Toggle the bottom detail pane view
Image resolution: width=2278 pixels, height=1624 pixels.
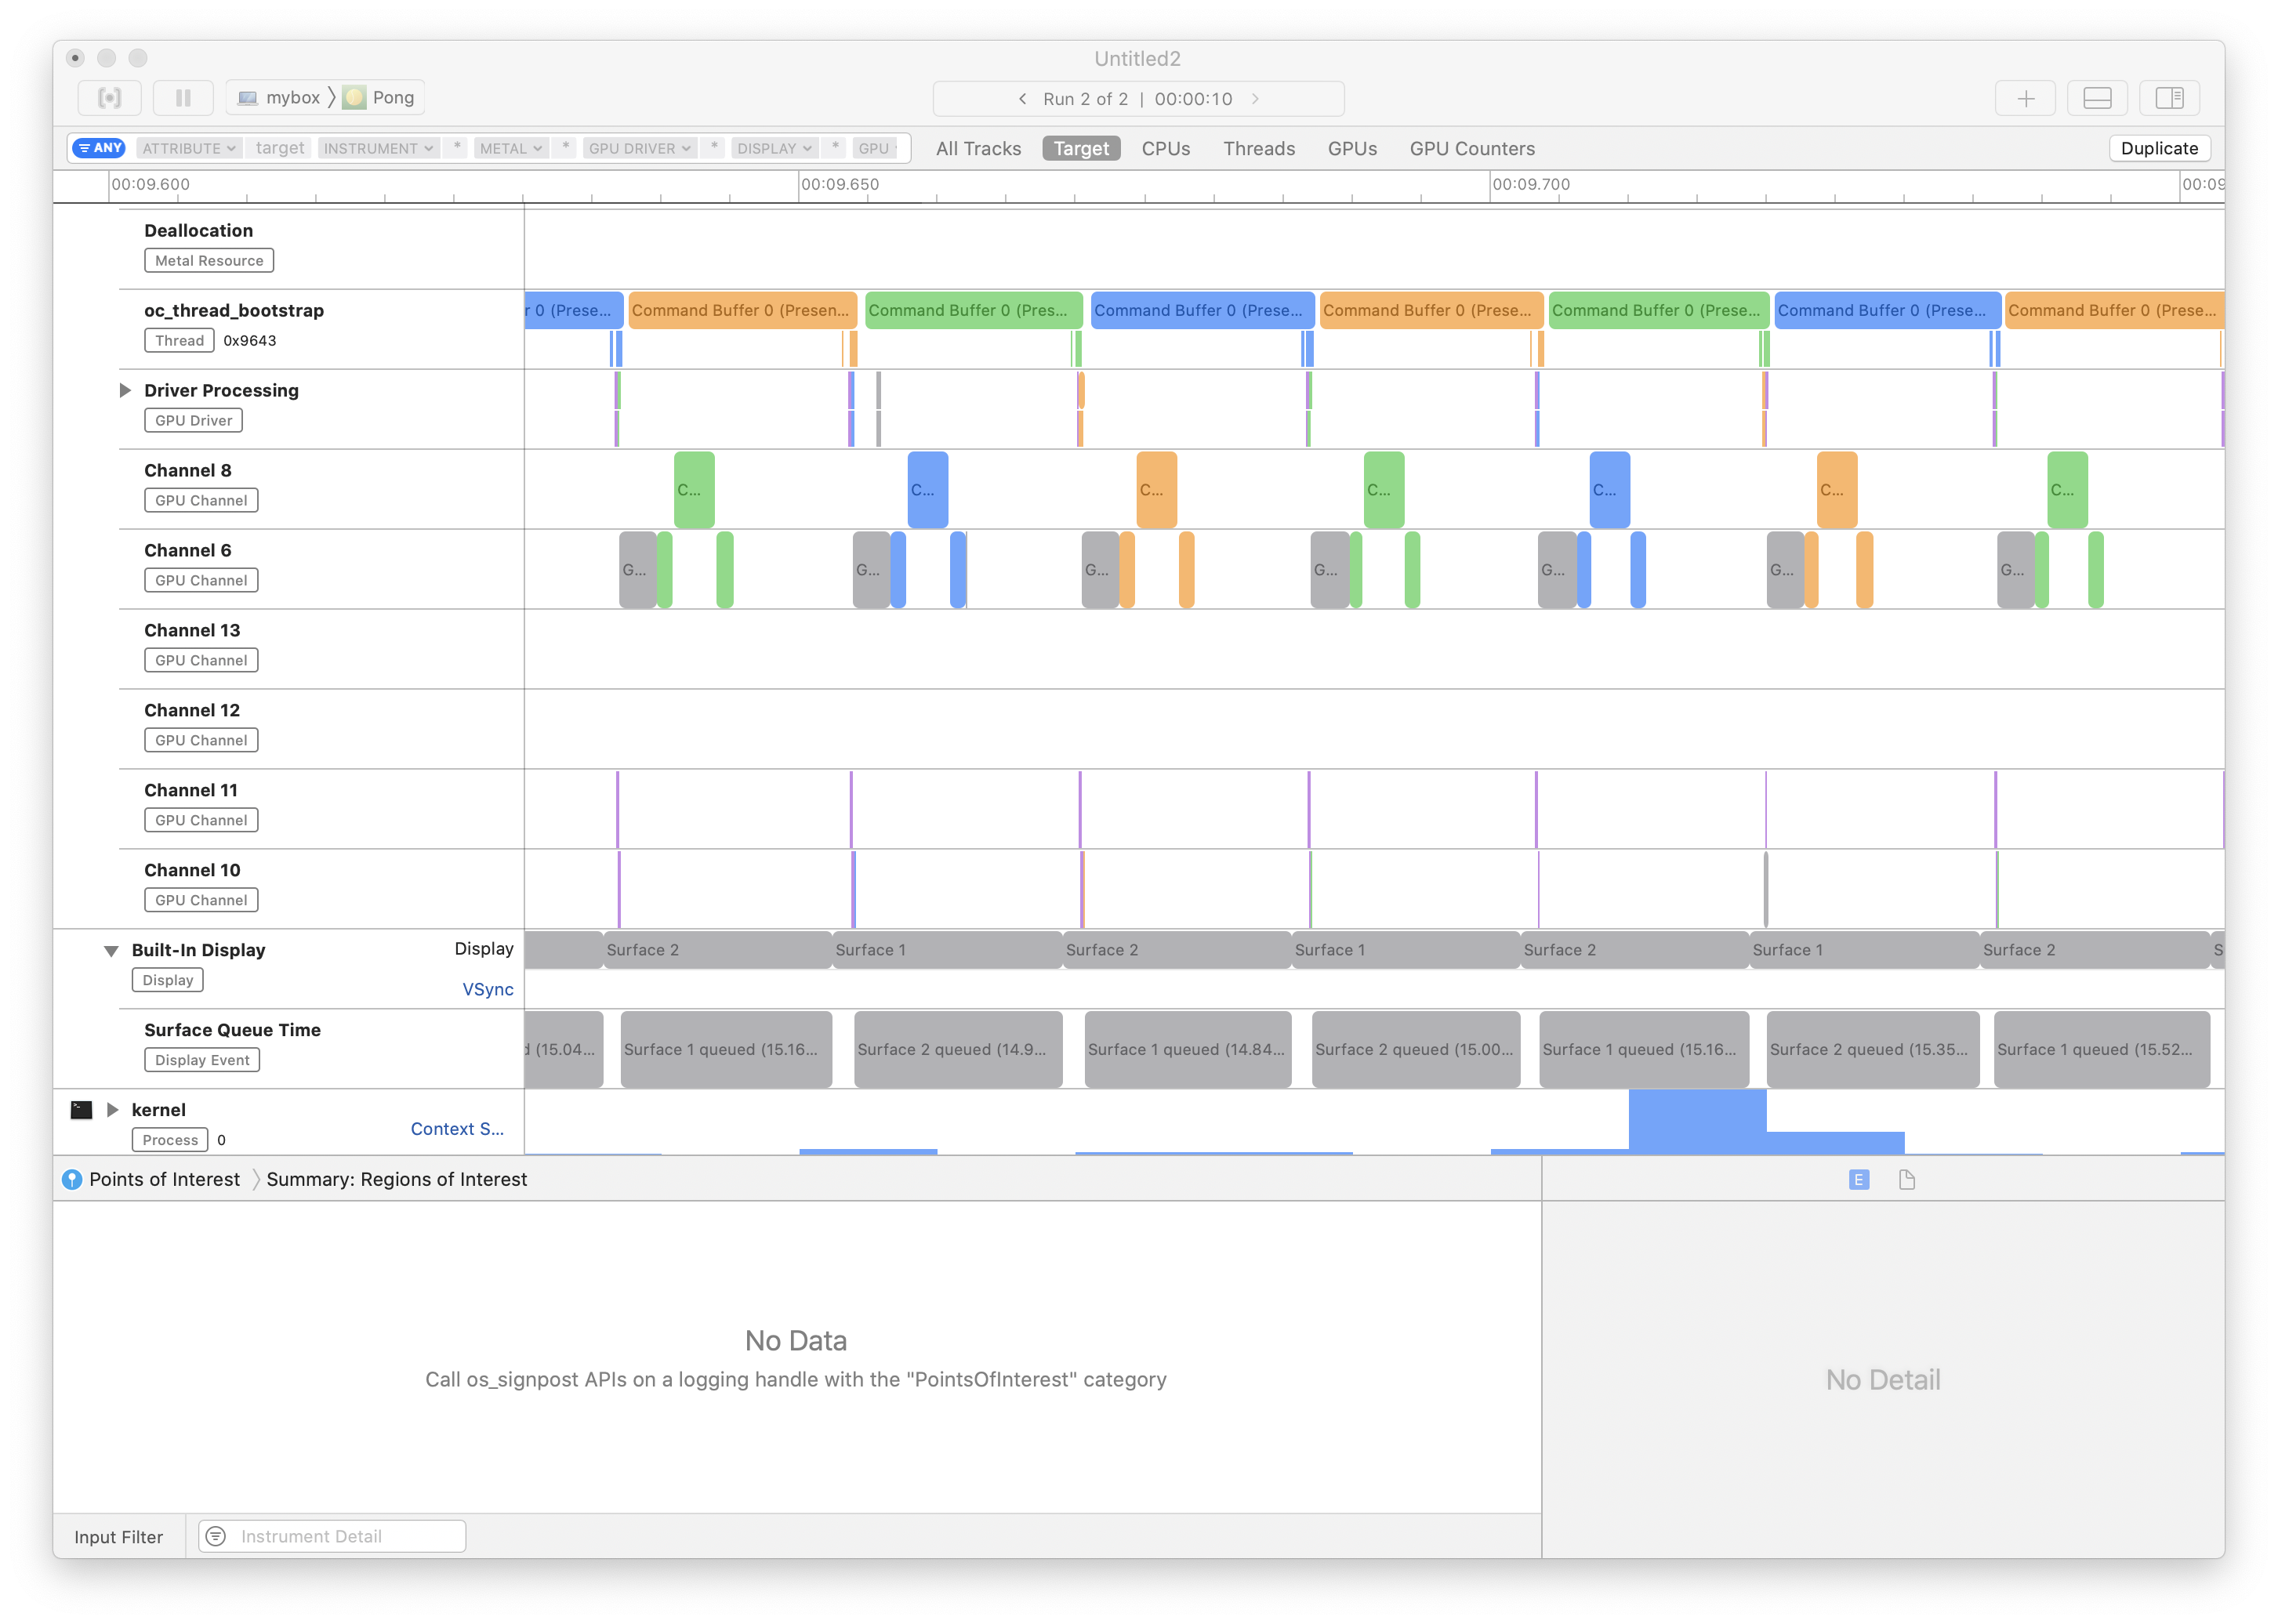click(x=2097, y=98)
